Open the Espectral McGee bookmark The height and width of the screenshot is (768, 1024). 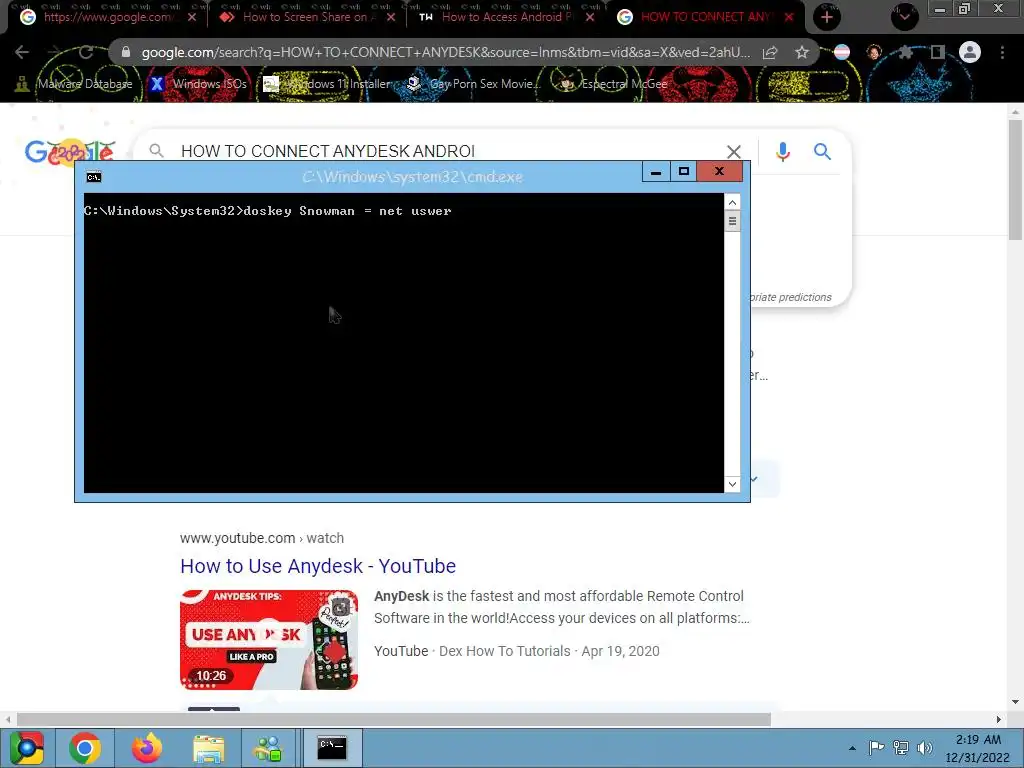point(614,84)
